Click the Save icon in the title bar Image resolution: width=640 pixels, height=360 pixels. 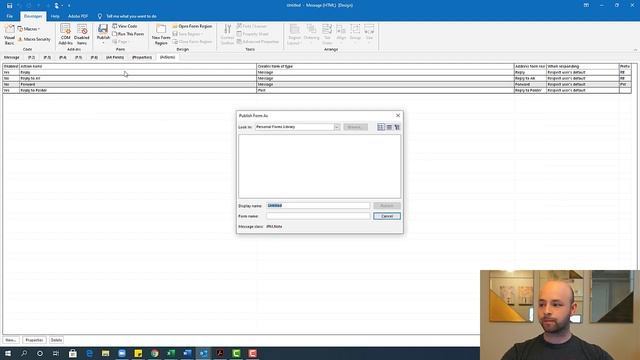[x=9, y=5]
